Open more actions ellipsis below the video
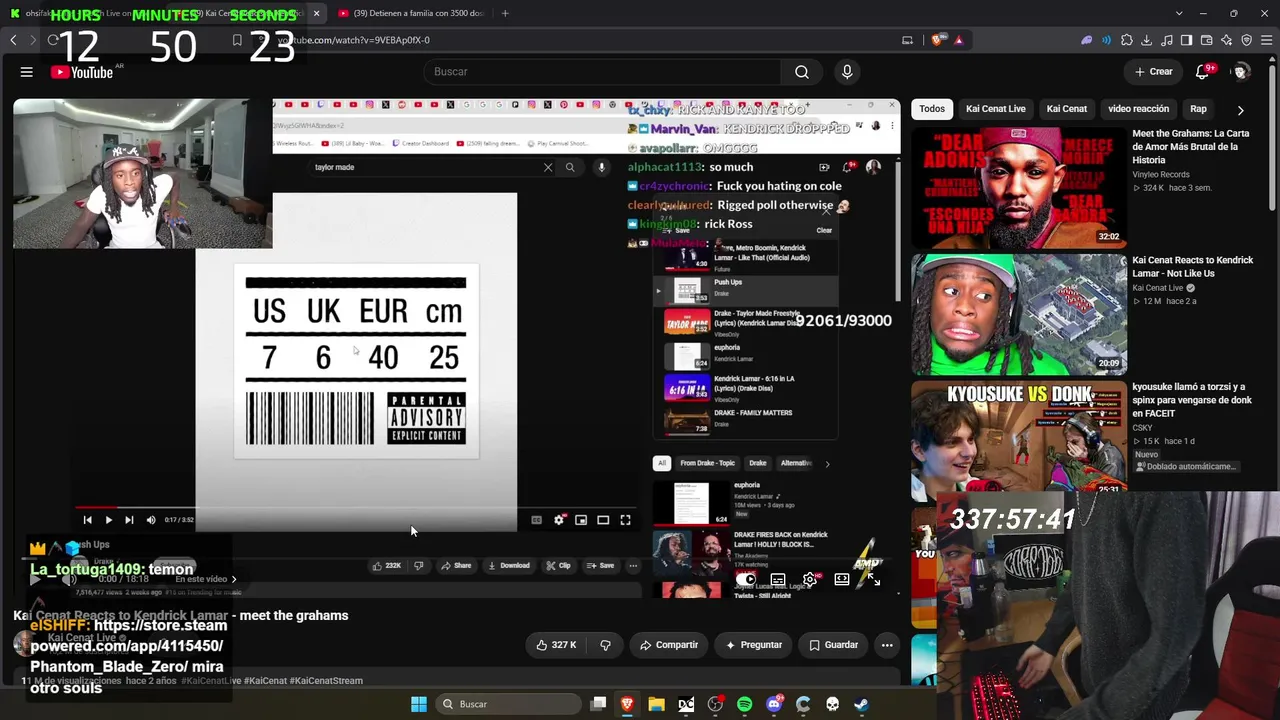Viewport: 1280px width, 720px height. click(887, 645)
